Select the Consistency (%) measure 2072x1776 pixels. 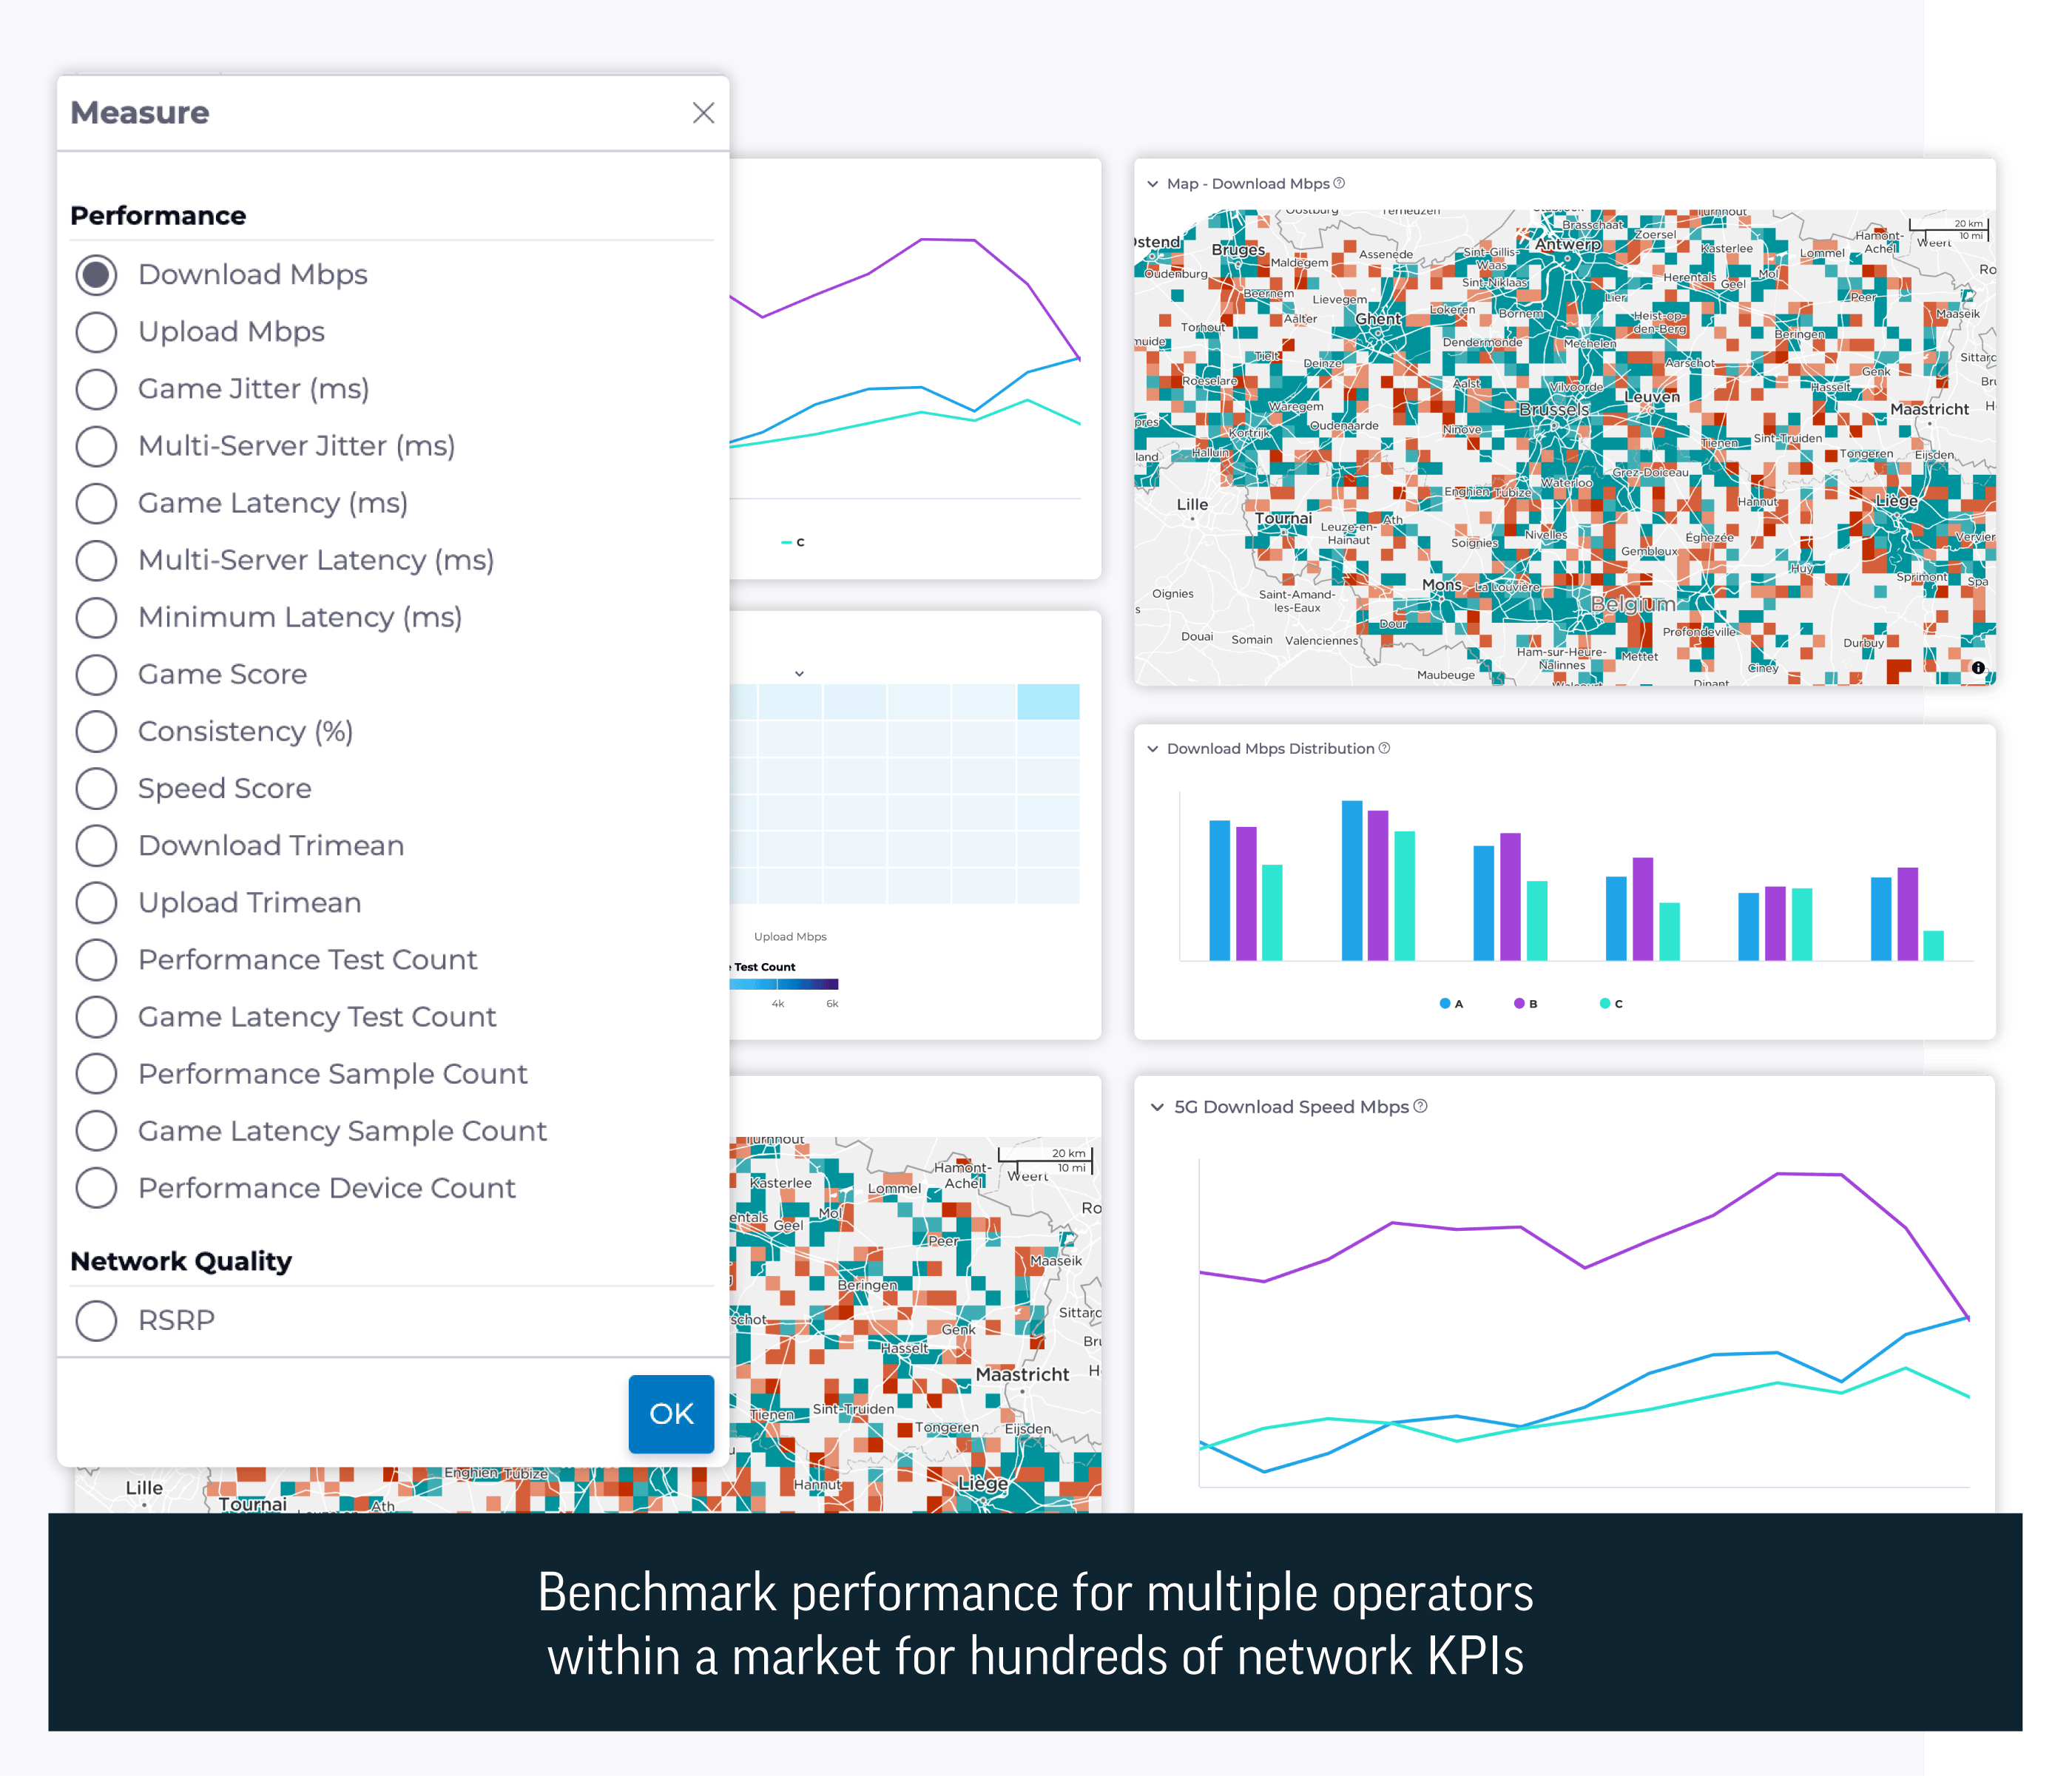[97, 731]
